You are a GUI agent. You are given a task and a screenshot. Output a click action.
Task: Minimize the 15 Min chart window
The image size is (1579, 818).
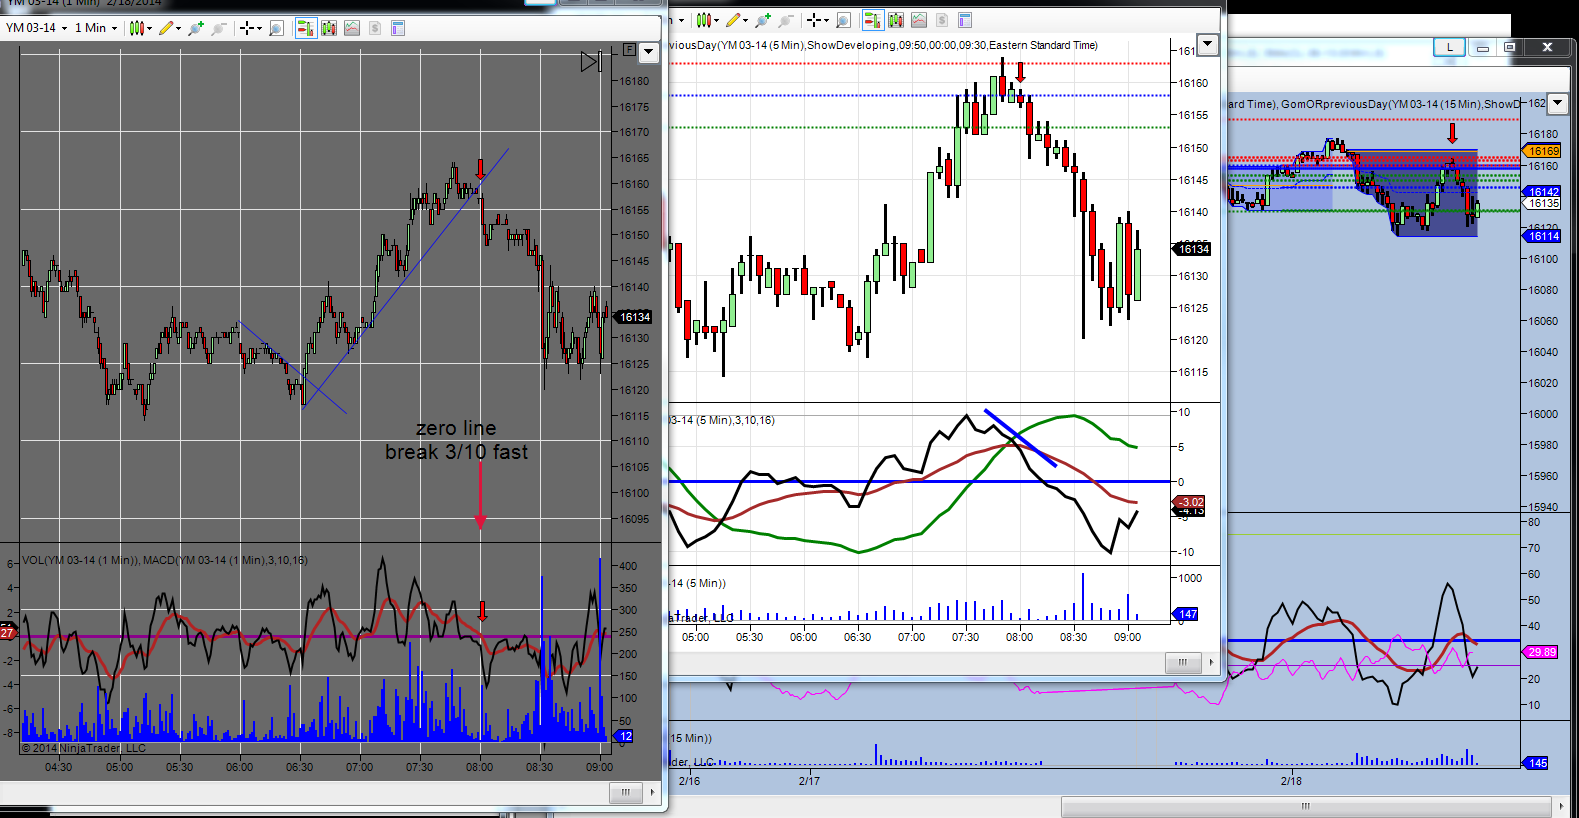(x=1483, y=47)
